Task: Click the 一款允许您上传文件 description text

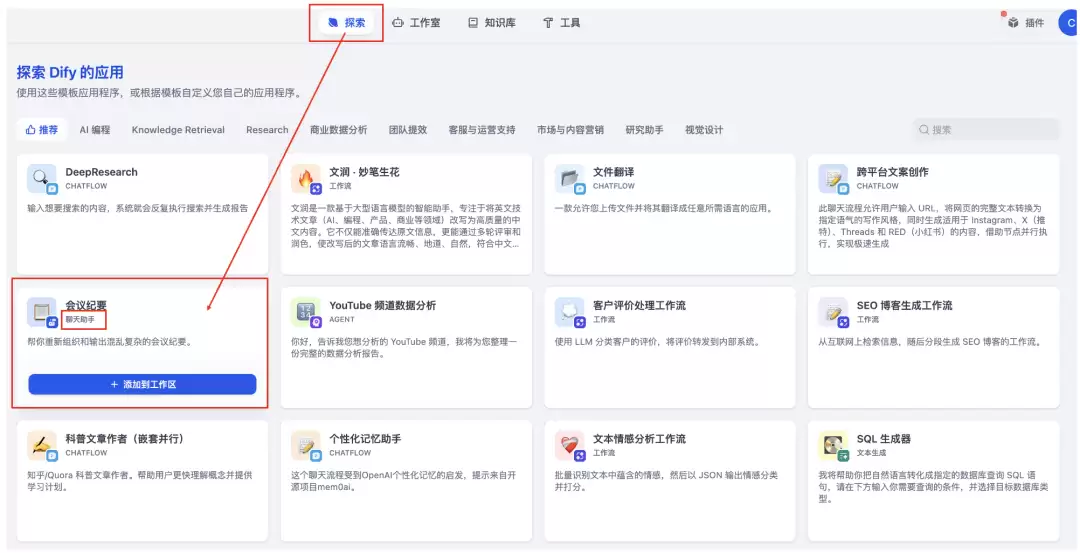Action: pos(663,209)
